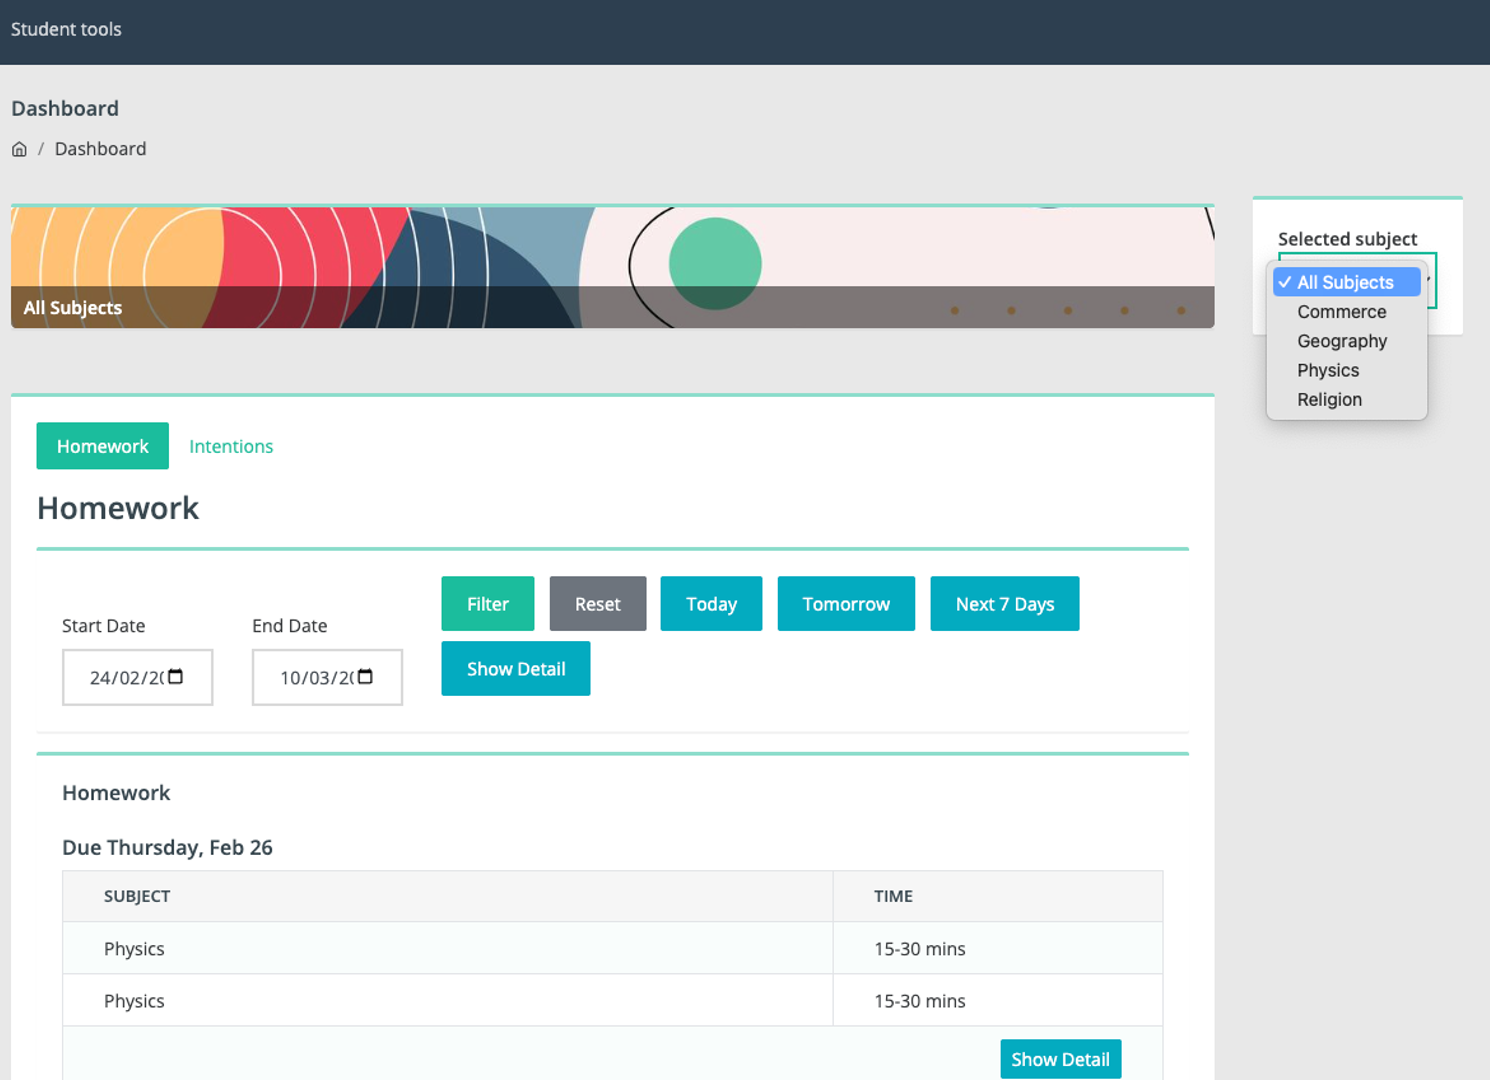The image size is (1490, 1080).
Task: Open the End Date calendar picker icon
Action: pyautogui.click(x=366, y=677)
